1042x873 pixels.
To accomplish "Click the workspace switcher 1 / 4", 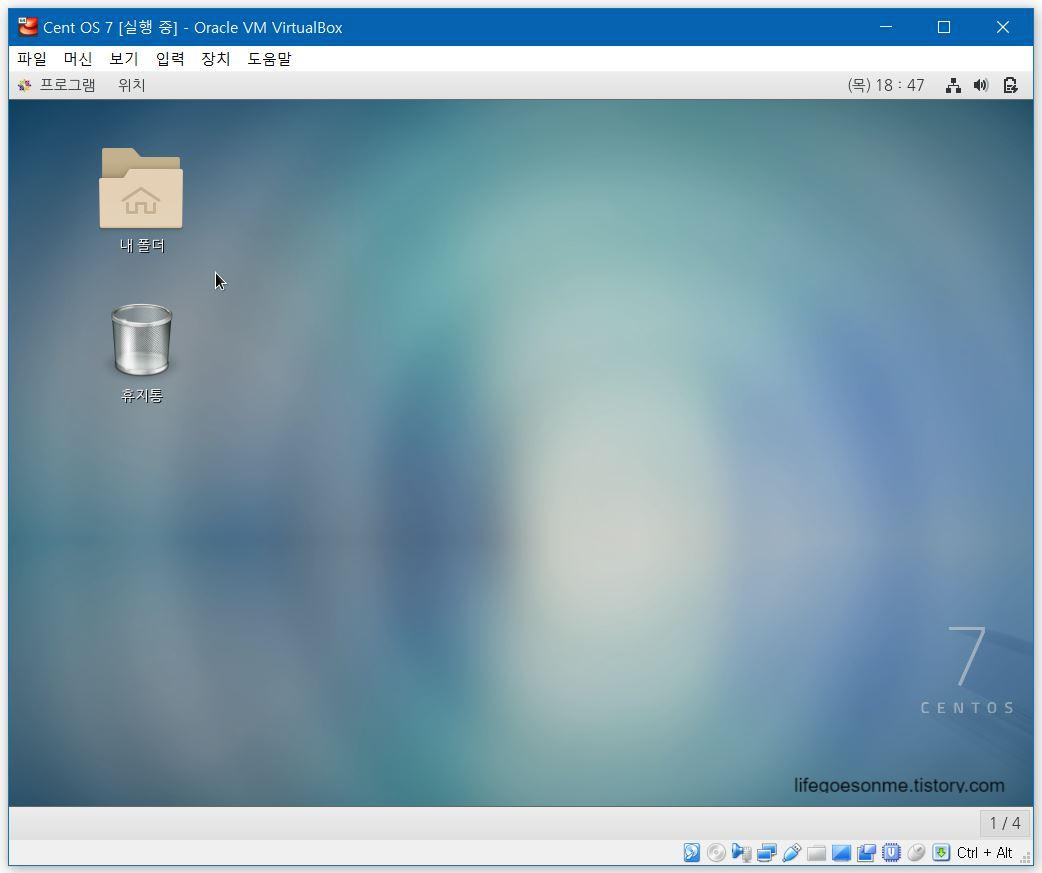I will [x=1005, y=823].
